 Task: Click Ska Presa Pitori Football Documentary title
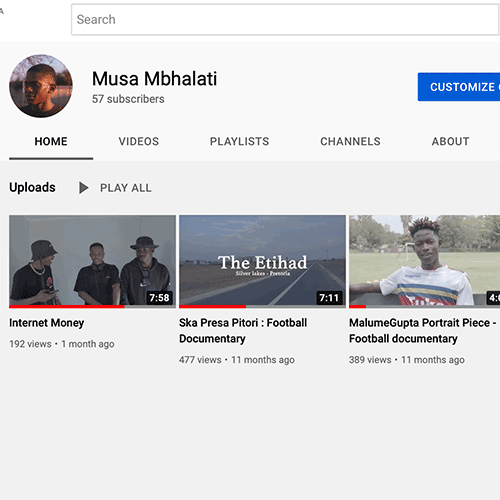pyautogui.click(x=243, y=331)
